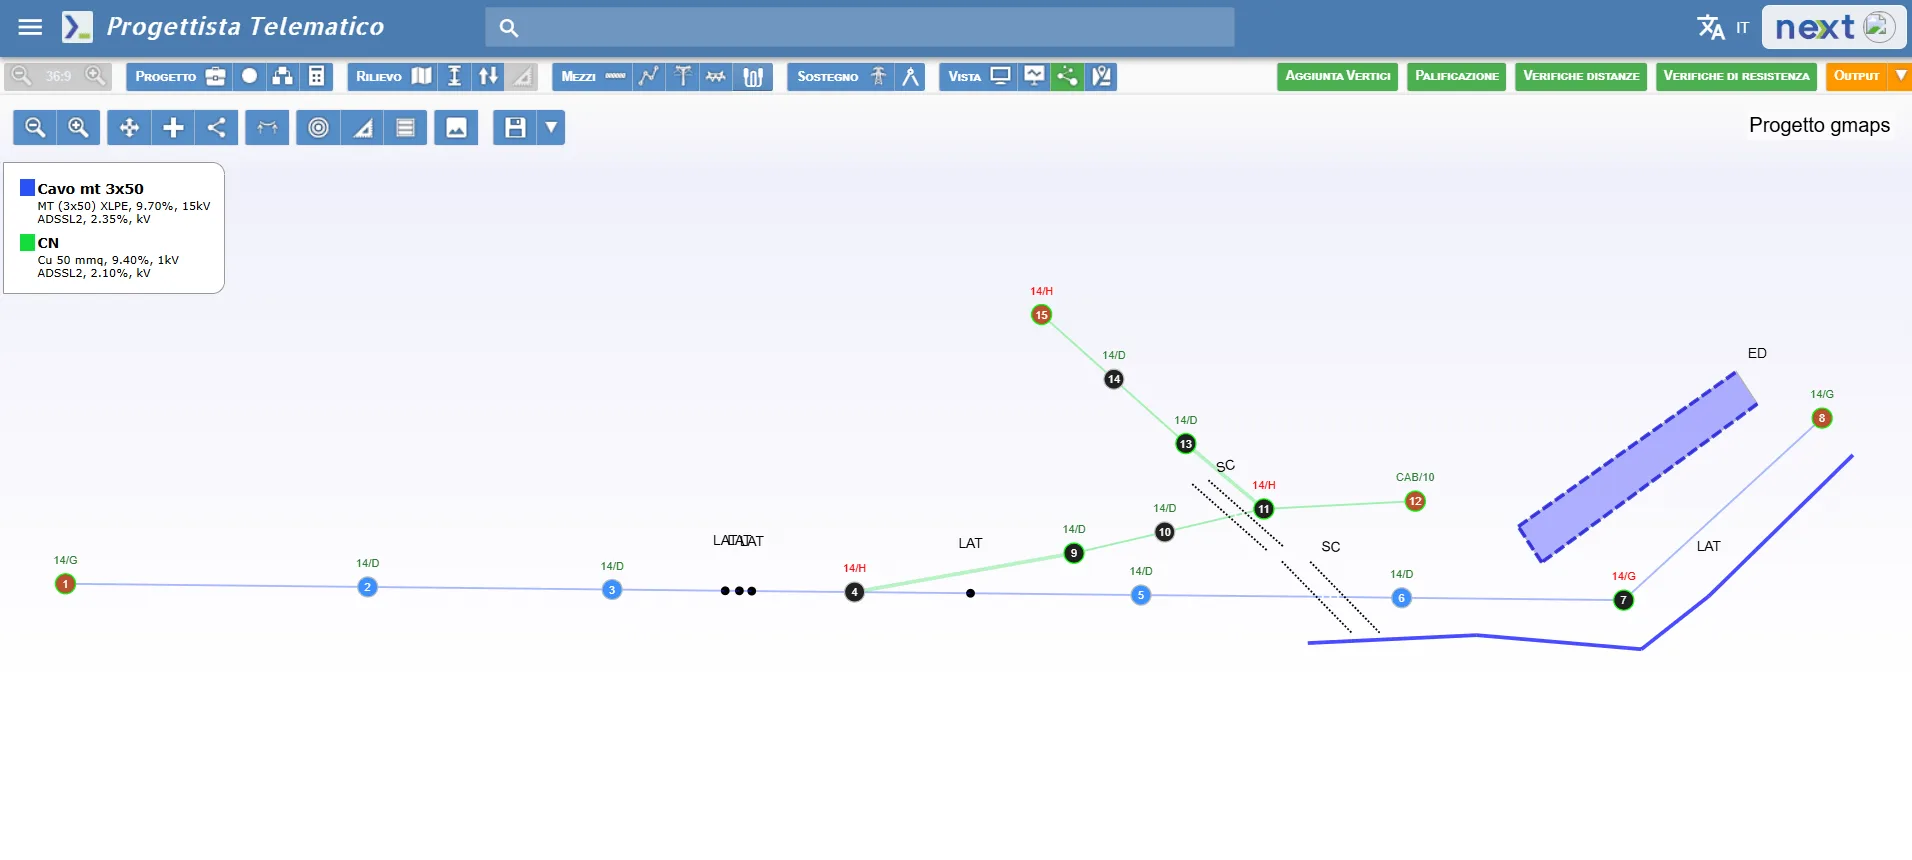Screen dimensions: 1912x860
Task: Click the greyed zoom-in magnifier near 36:9
Action: (x=95, y=76)
